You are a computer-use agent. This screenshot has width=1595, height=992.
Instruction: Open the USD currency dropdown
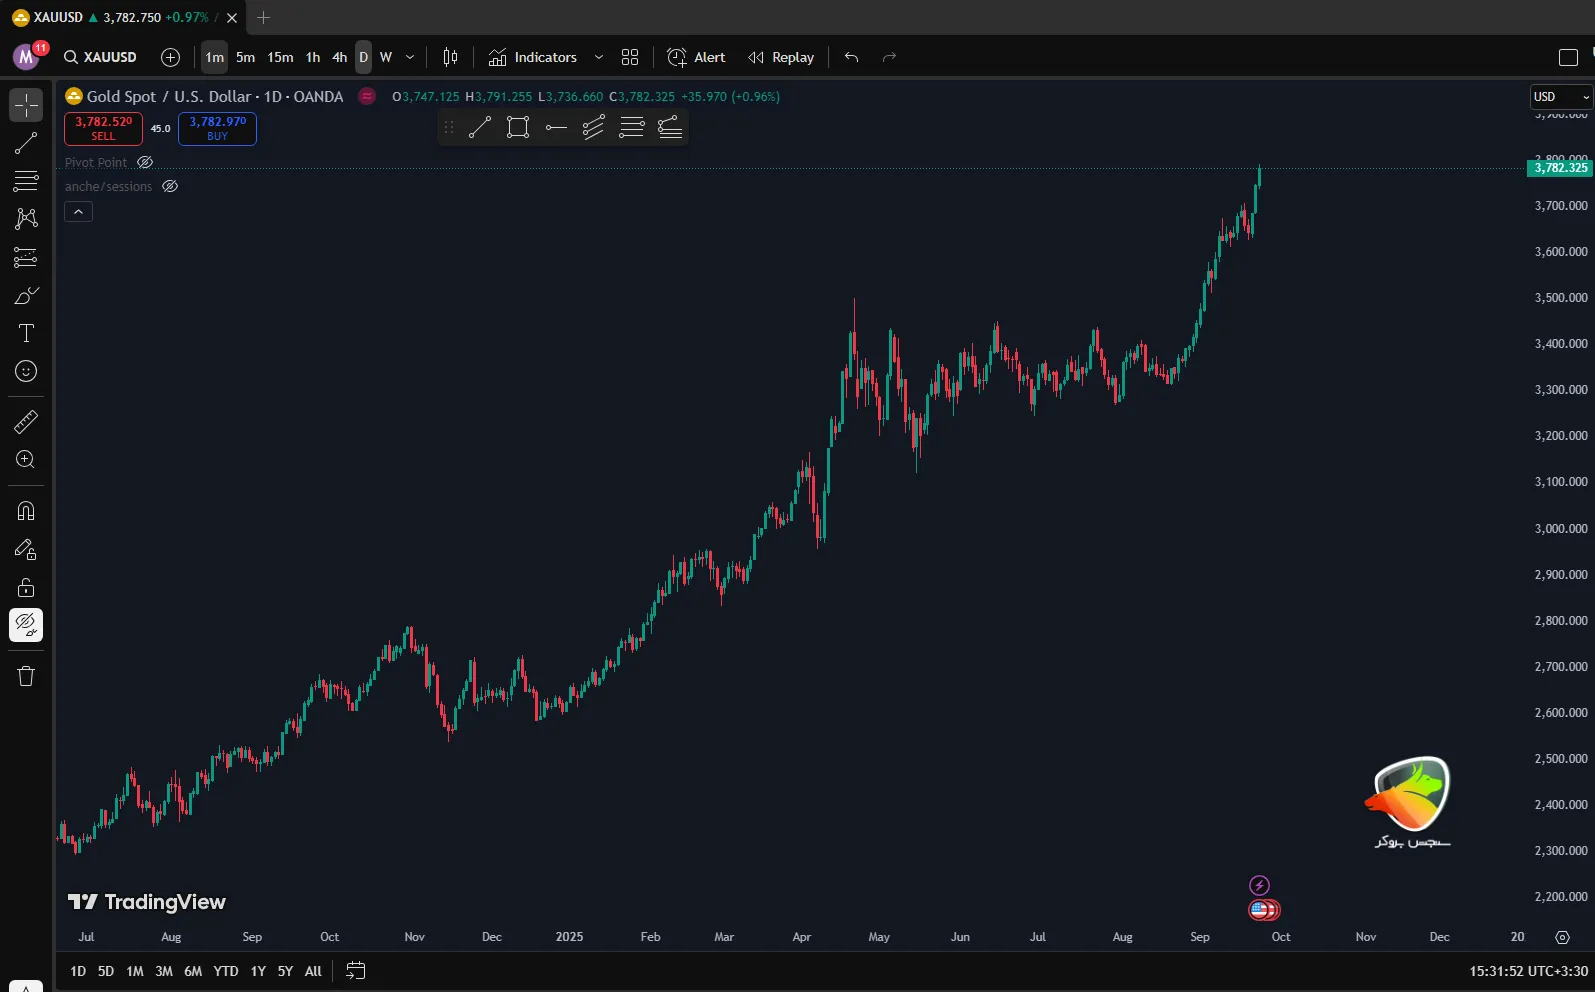(1560, 97)
